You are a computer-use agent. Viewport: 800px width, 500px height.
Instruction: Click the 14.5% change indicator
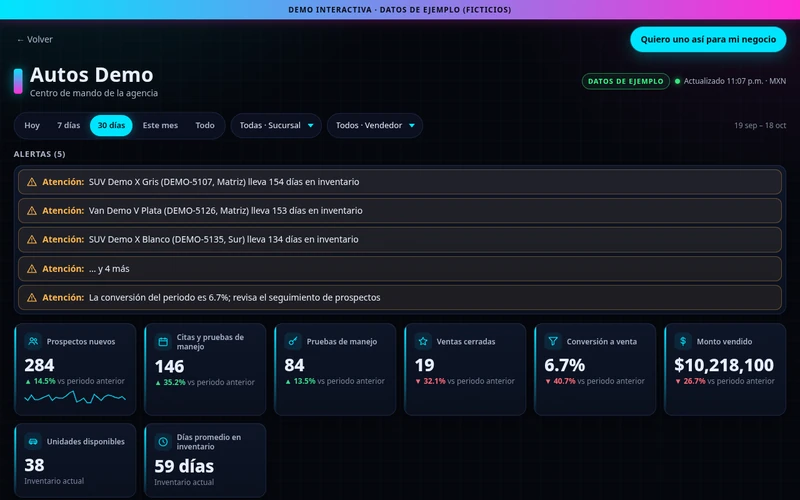point(40,381)
